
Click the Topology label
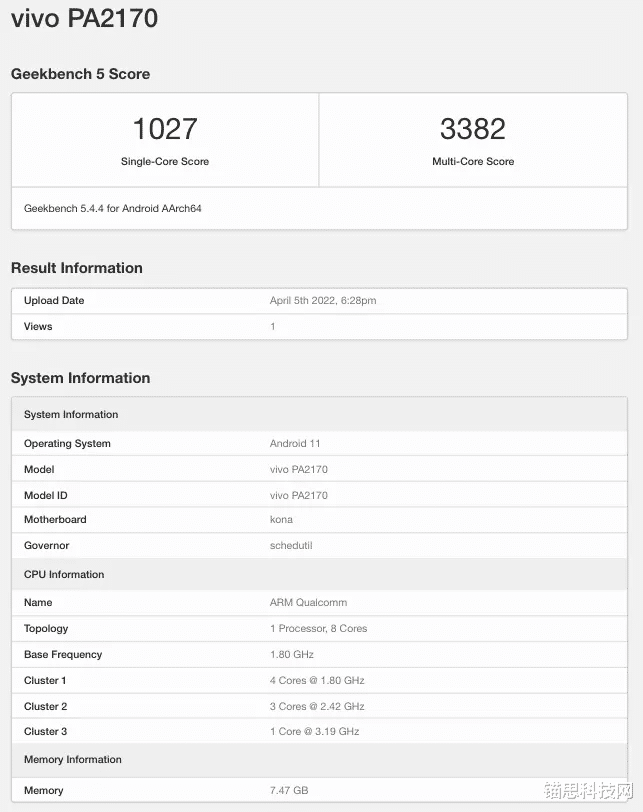pyautogui.click(x=46, y=628)
